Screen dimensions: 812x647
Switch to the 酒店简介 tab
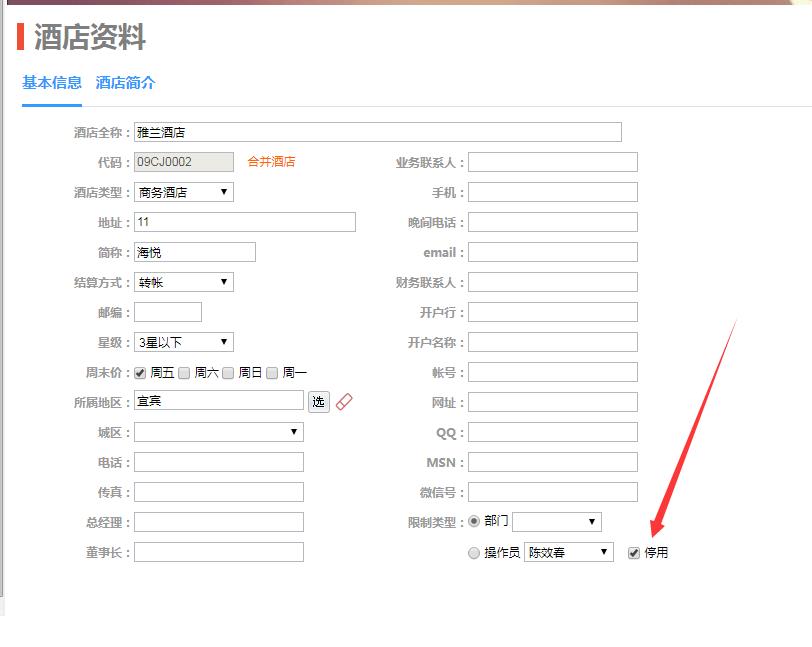pos(126,83)
